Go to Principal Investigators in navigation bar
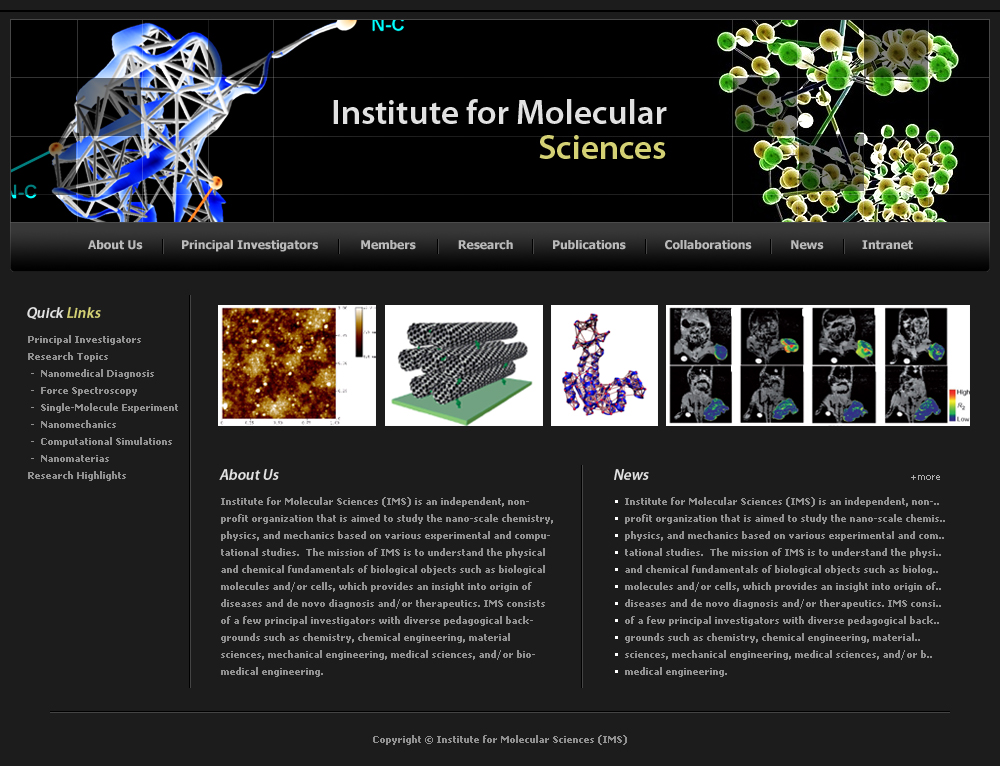The height and width of the screenshot is (766, 1000). [x=249, y=245]
